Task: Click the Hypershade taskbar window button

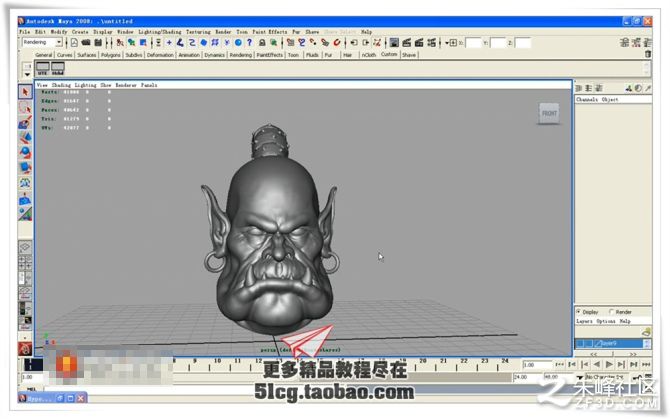Action: point(53,398)
